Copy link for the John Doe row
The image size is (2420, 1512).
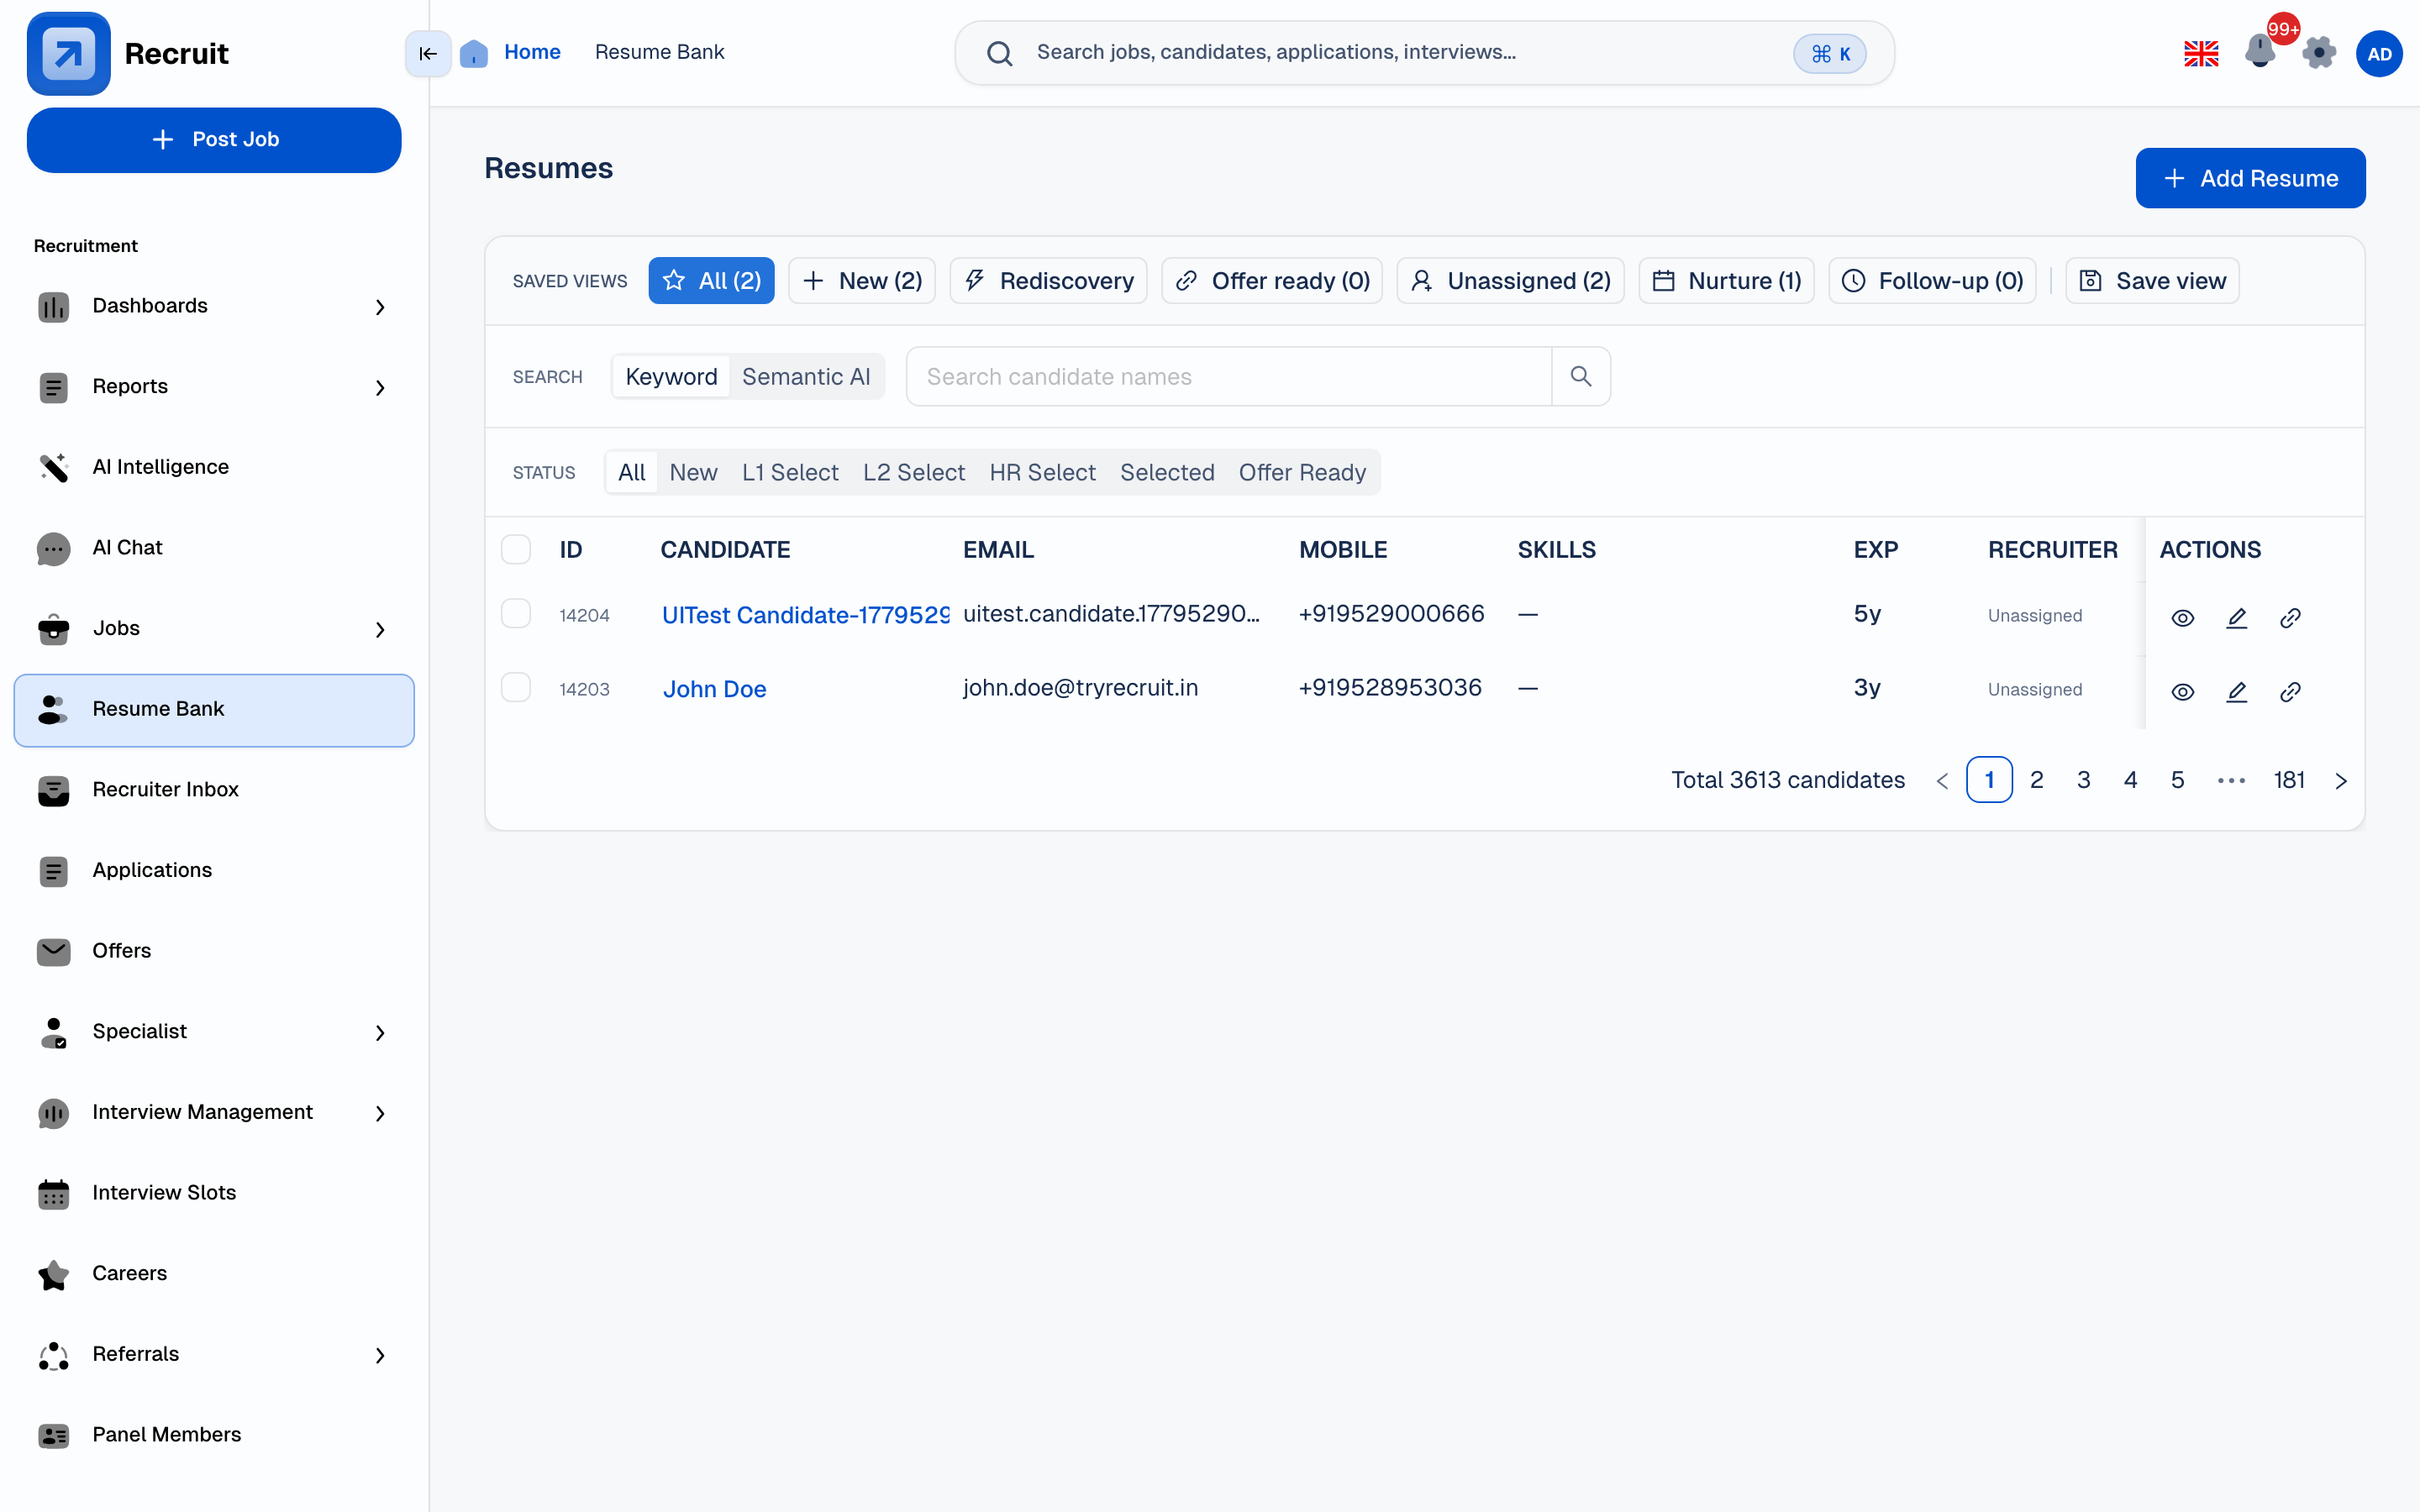(2290, 692)
